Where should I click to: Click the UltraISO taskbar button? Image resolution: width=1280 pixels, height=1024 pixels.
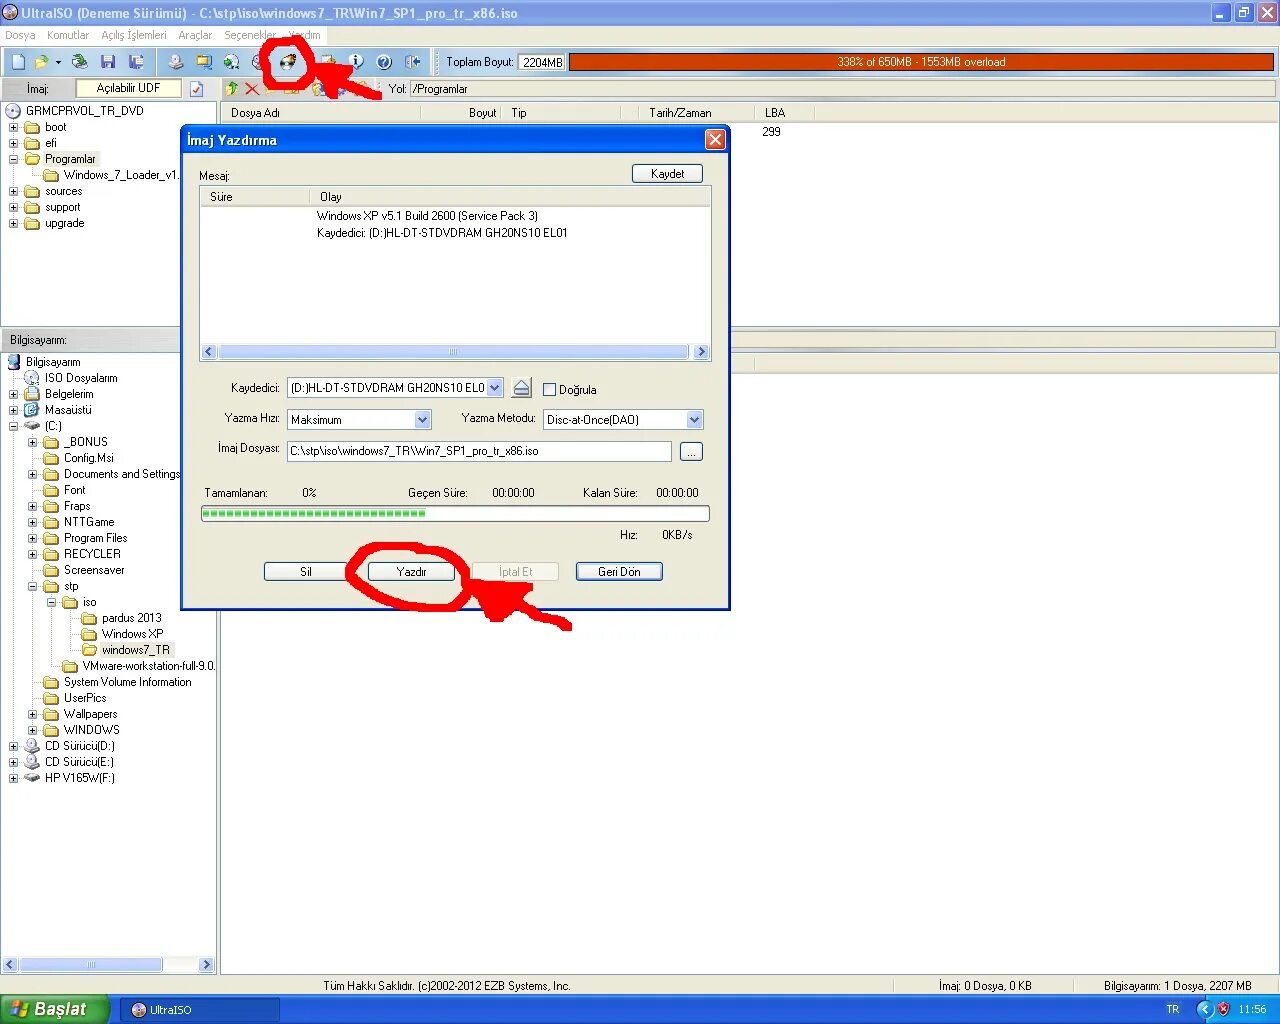pyautogui.click(x=200, y=1010)
